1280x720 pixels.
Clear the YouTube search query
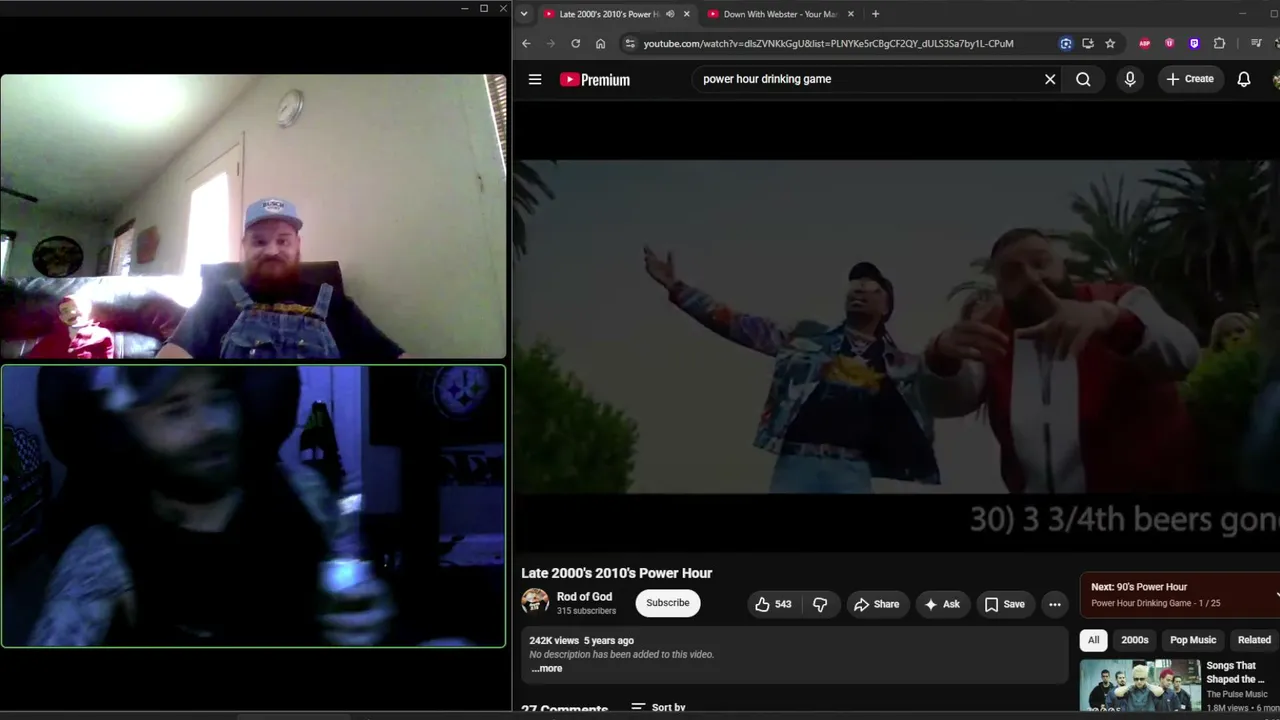pyautogui.click(x=1050, y=79)
